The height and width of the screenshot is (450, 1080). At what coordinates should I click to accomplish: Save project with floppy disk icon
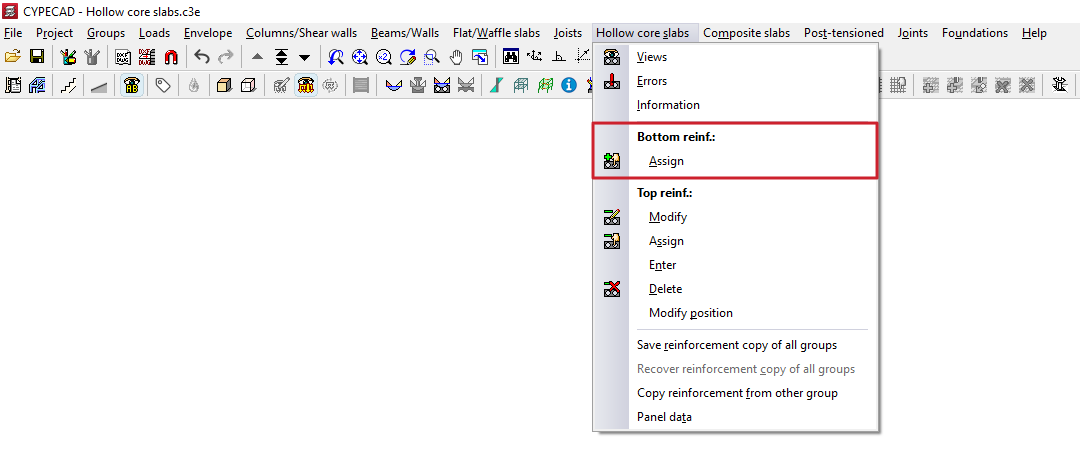click(37, 57)
